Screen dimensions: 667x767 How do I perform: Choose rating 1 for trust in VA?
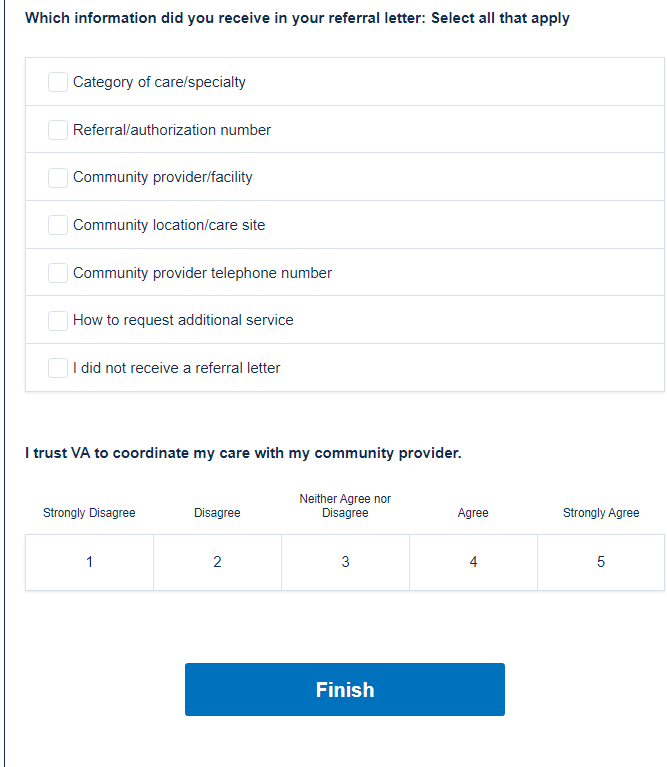tap(89, 562)
